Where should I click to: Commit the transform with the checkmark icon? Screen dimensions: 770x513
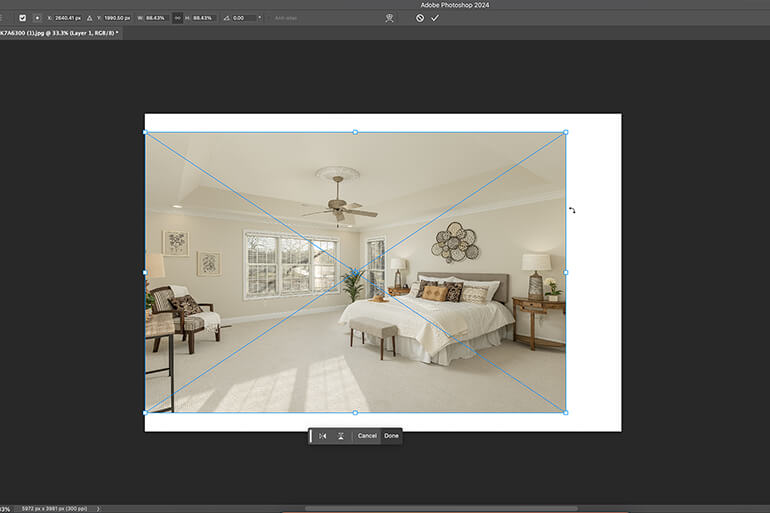(435, 18)
